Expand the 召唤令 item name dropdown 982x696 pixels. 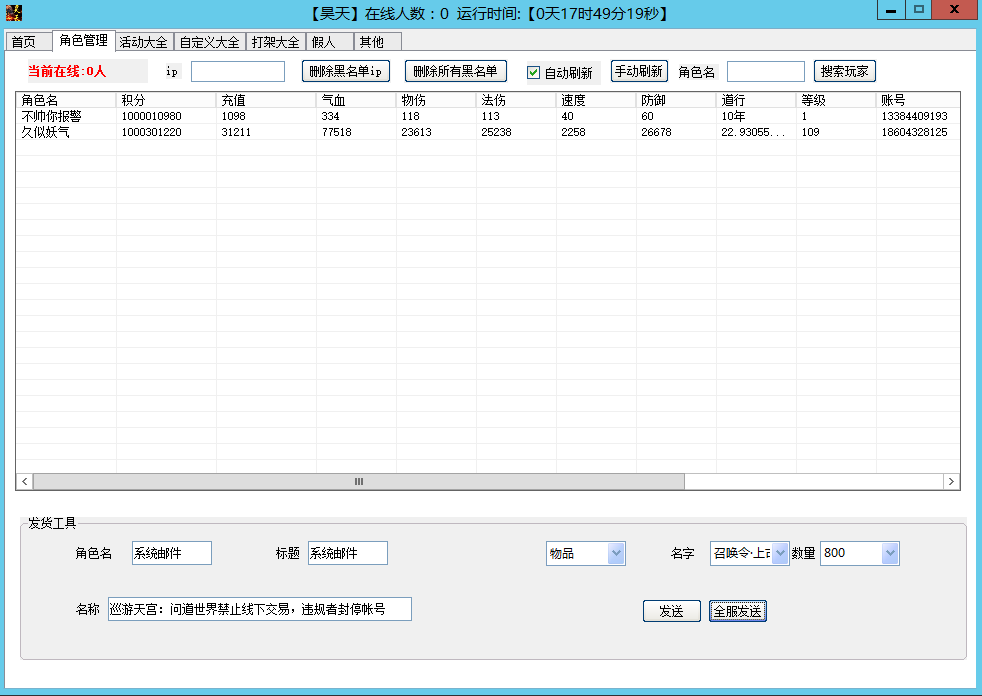tap(780, 553)
